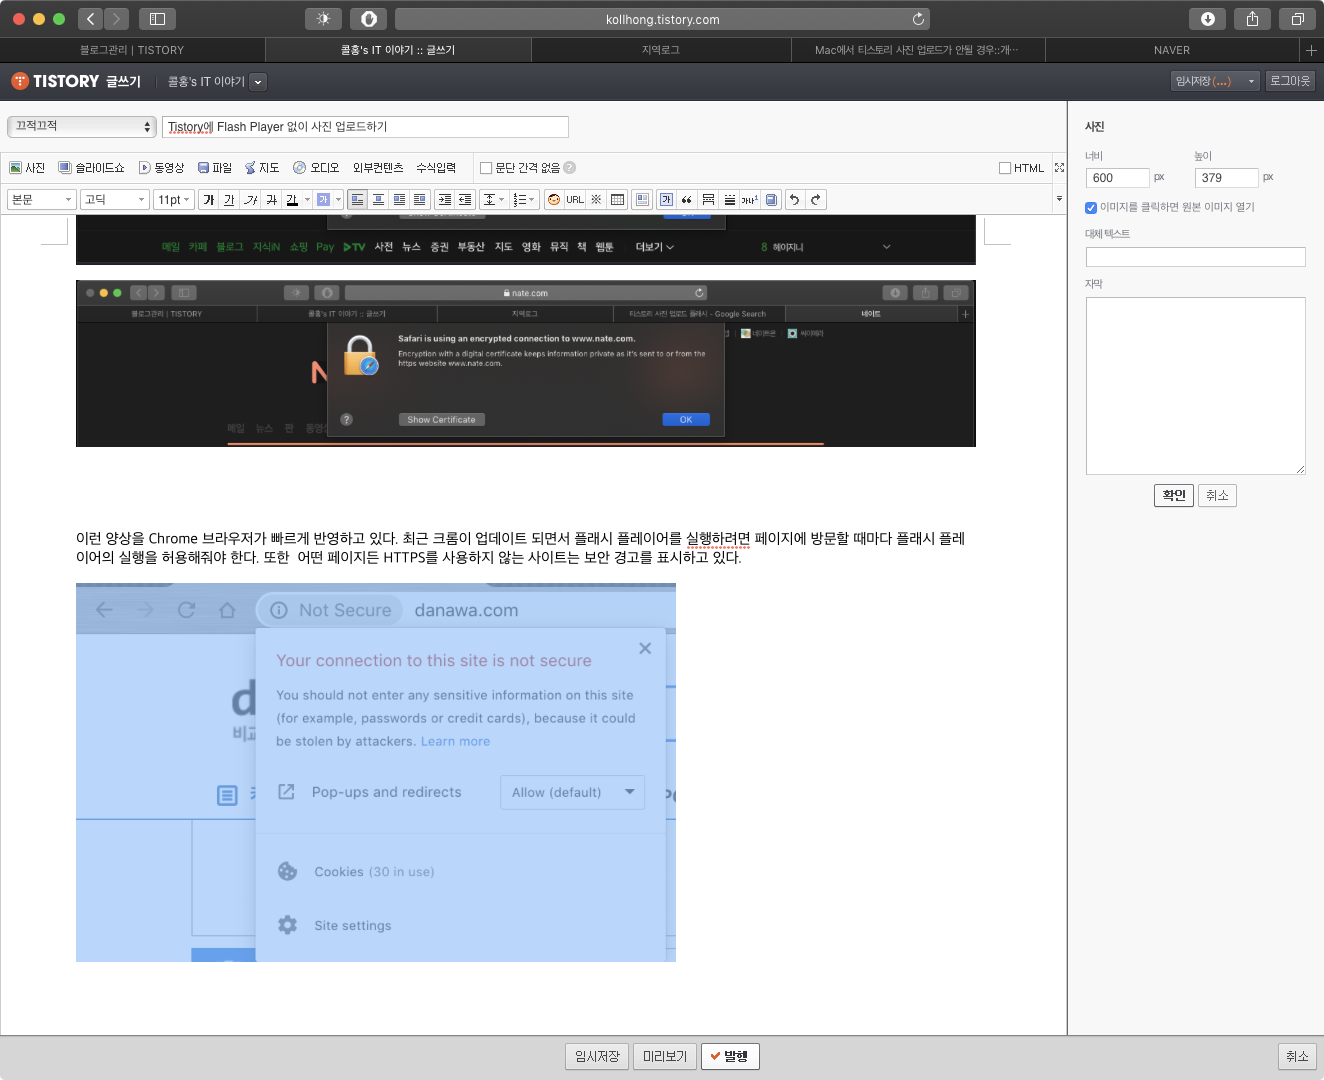Enable 문단 간격 없음 checkbox
The image size is (1324, 1080).
[486, 168]
